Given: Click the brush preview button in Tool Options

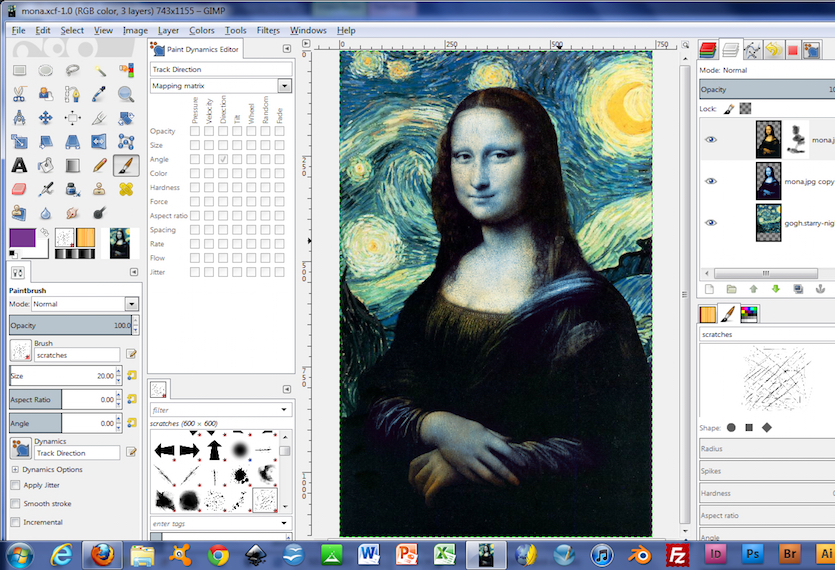Looking at the screenshot, I should (x=20, y=351).
